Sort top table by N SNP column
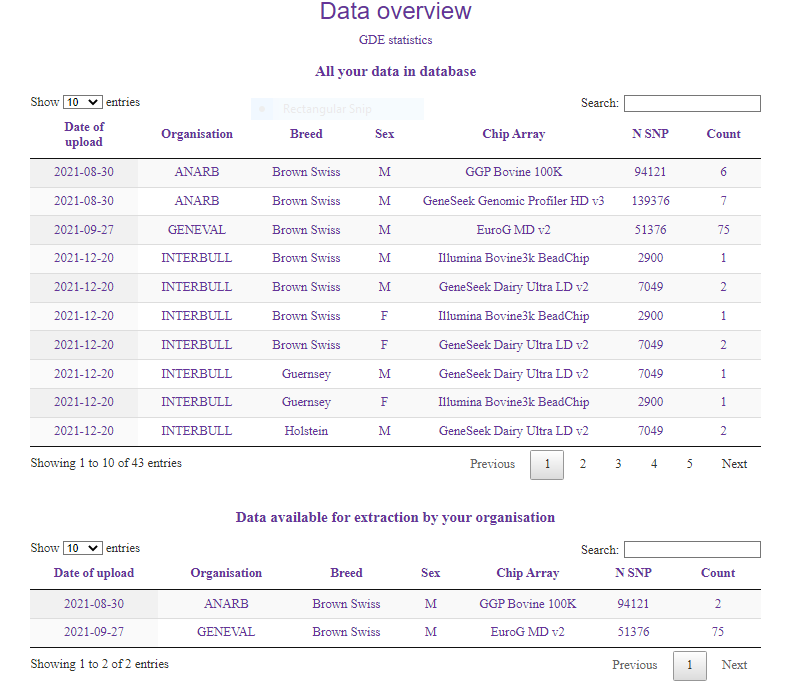This screenshot has height=699, width=792. coord(650,134)
